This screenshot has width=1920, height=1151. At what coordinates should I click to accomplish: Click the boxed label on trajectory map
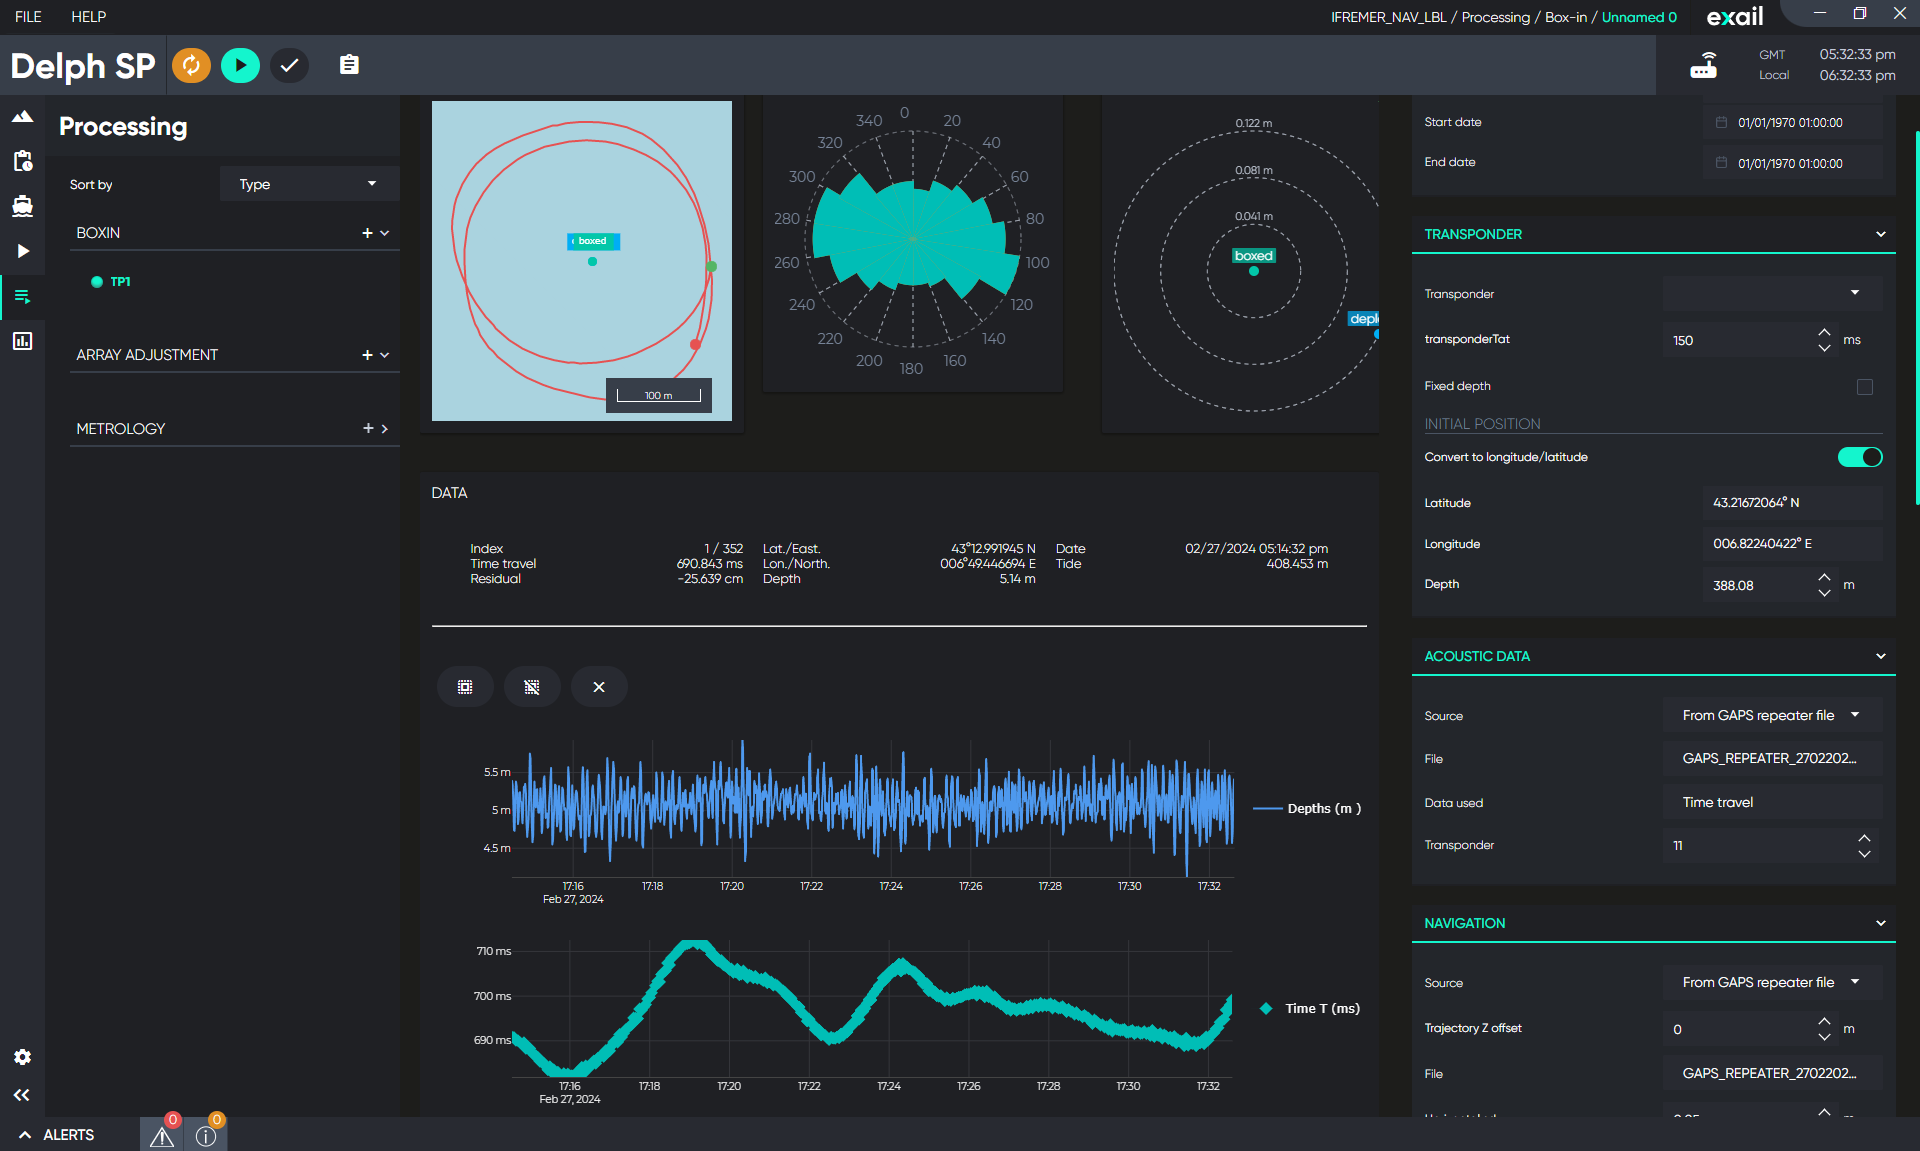click(x=593, y=241)
